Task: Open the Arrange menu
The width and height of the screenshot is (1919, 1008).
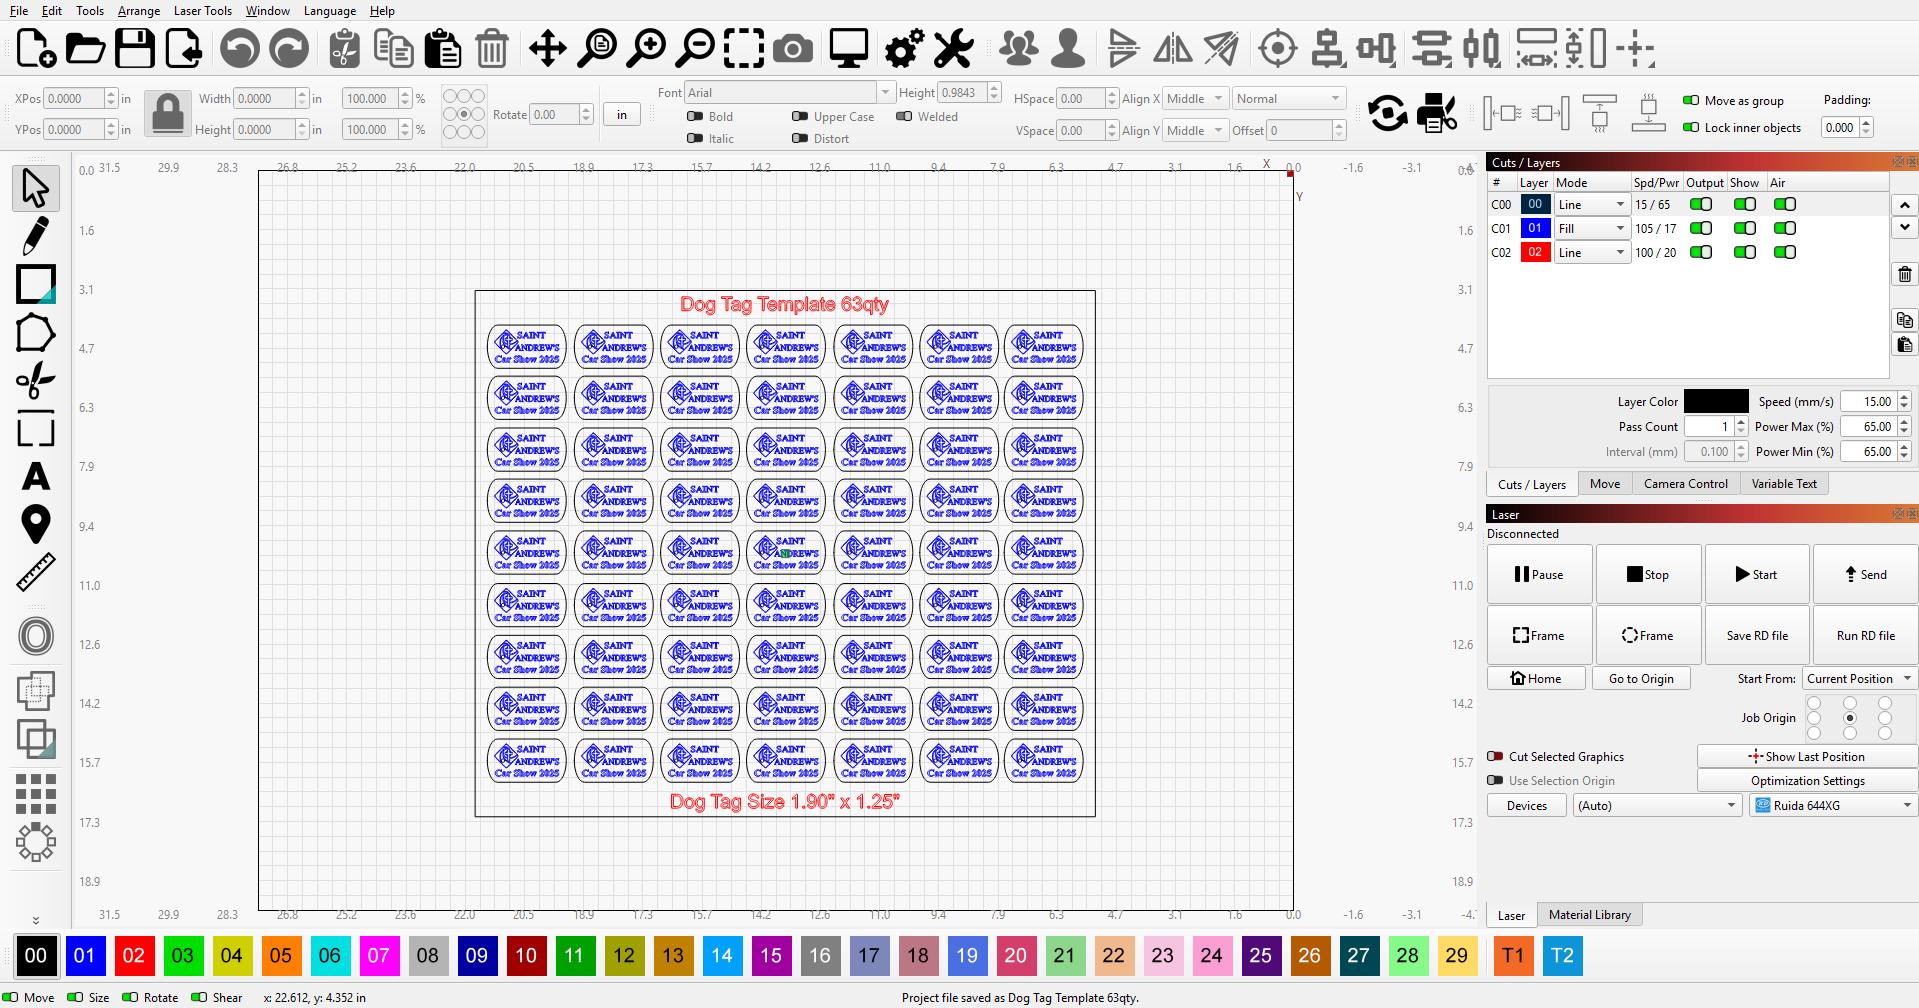Action: coord(139,11)
